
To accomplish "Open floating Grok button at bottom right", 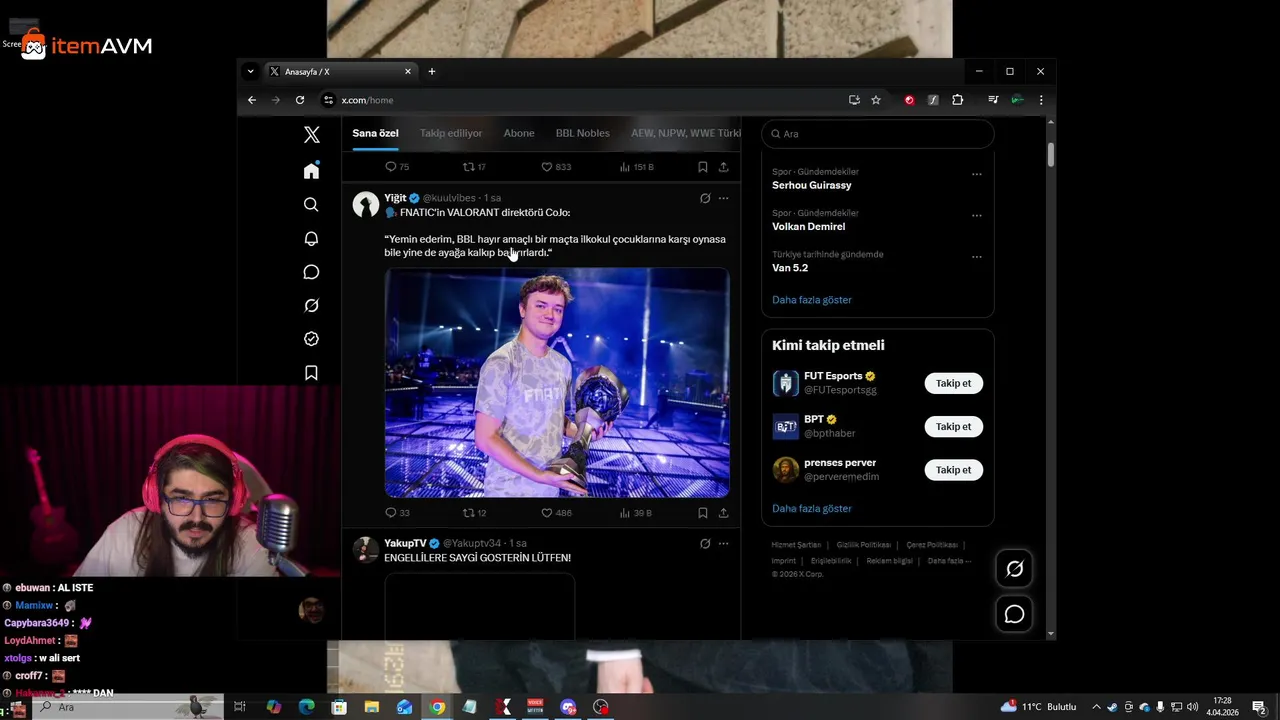I will click(1014, 569).
